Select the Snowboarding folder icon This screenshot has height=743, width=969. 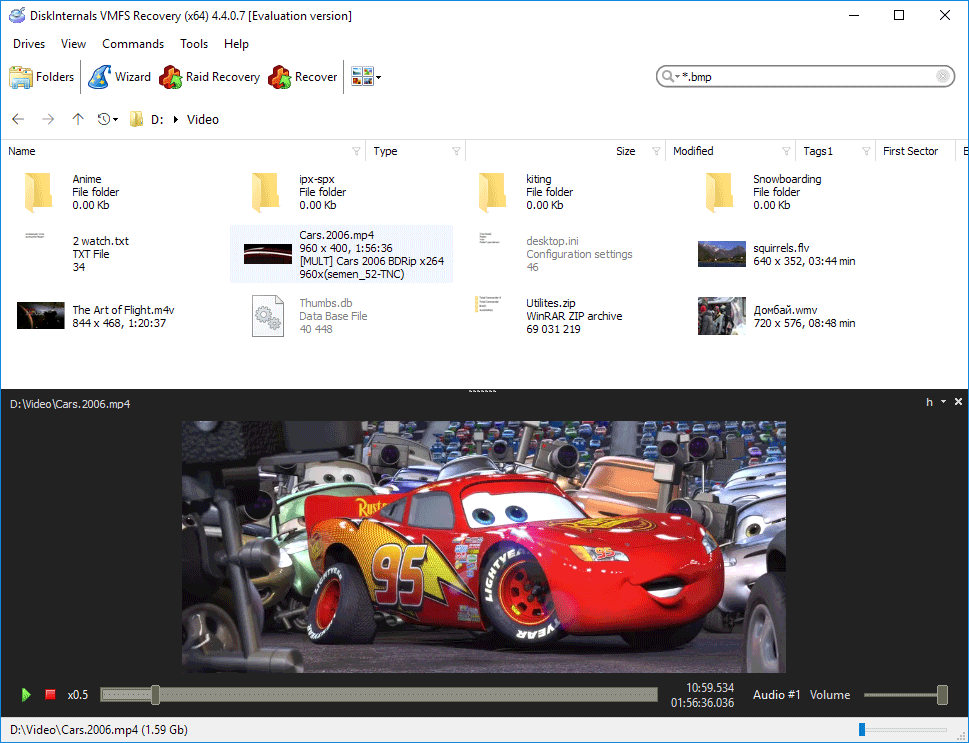pyautogui.click(x=719, y=192)
